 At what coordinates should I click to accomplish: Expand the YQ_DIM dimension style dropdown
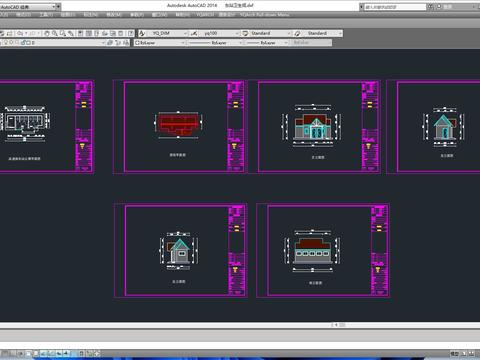pyautogui.click(x=186, y=33)
